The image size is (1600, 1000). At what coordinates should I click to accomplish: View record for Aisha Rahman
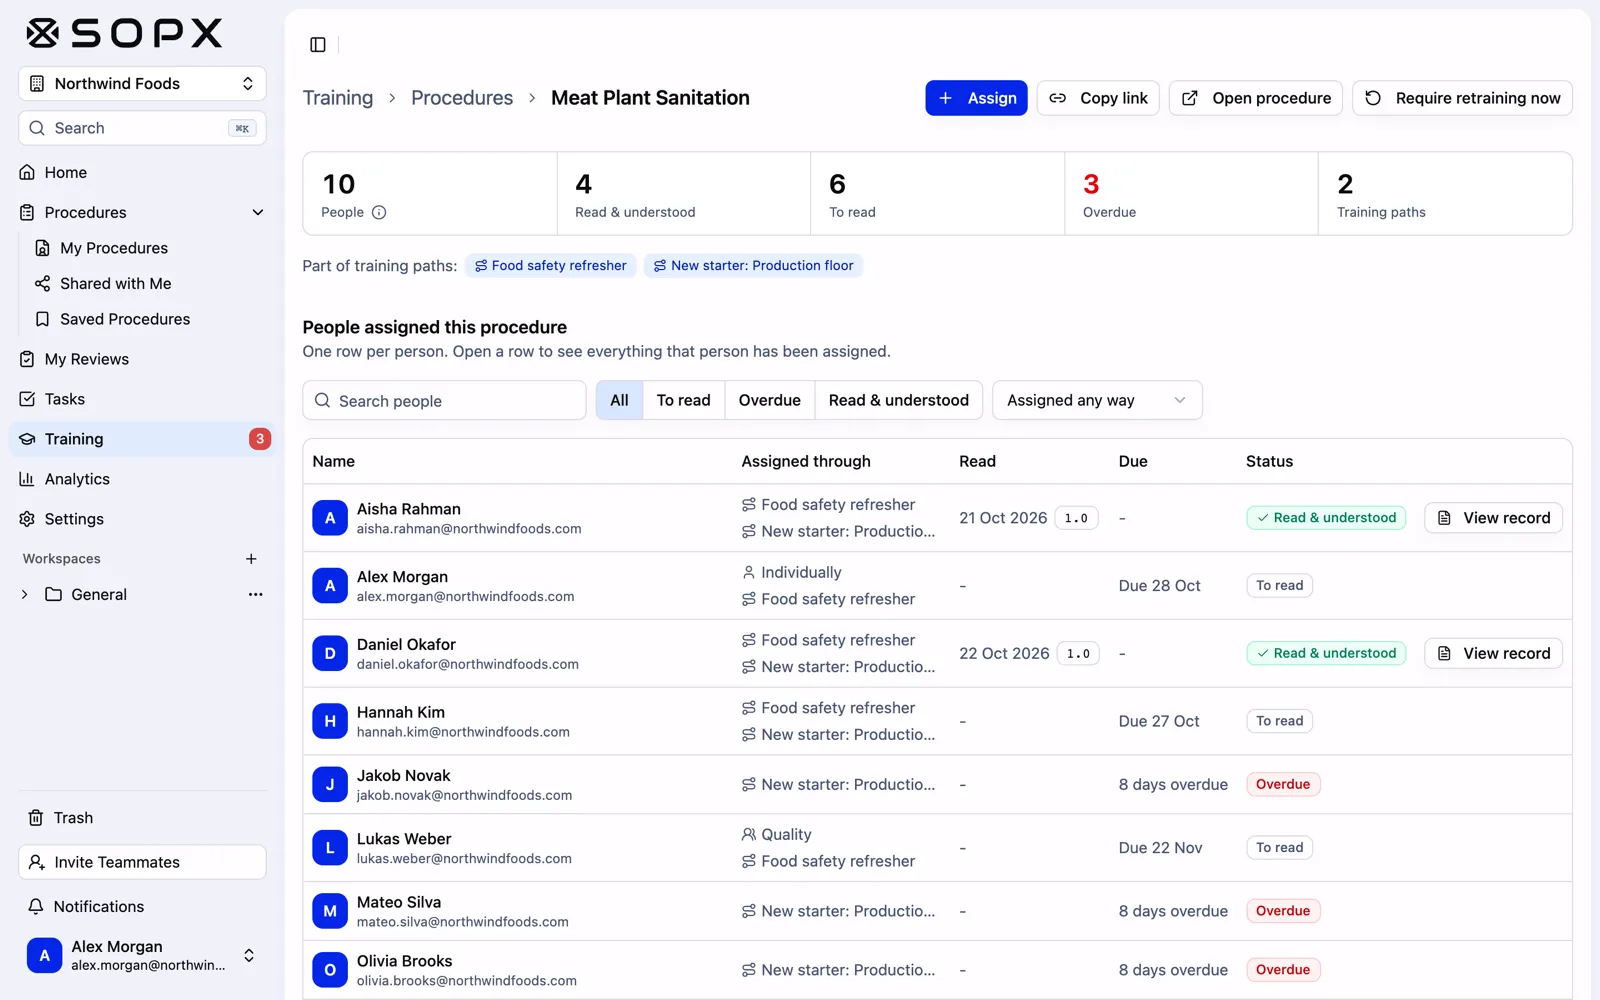pos(1493,518)
